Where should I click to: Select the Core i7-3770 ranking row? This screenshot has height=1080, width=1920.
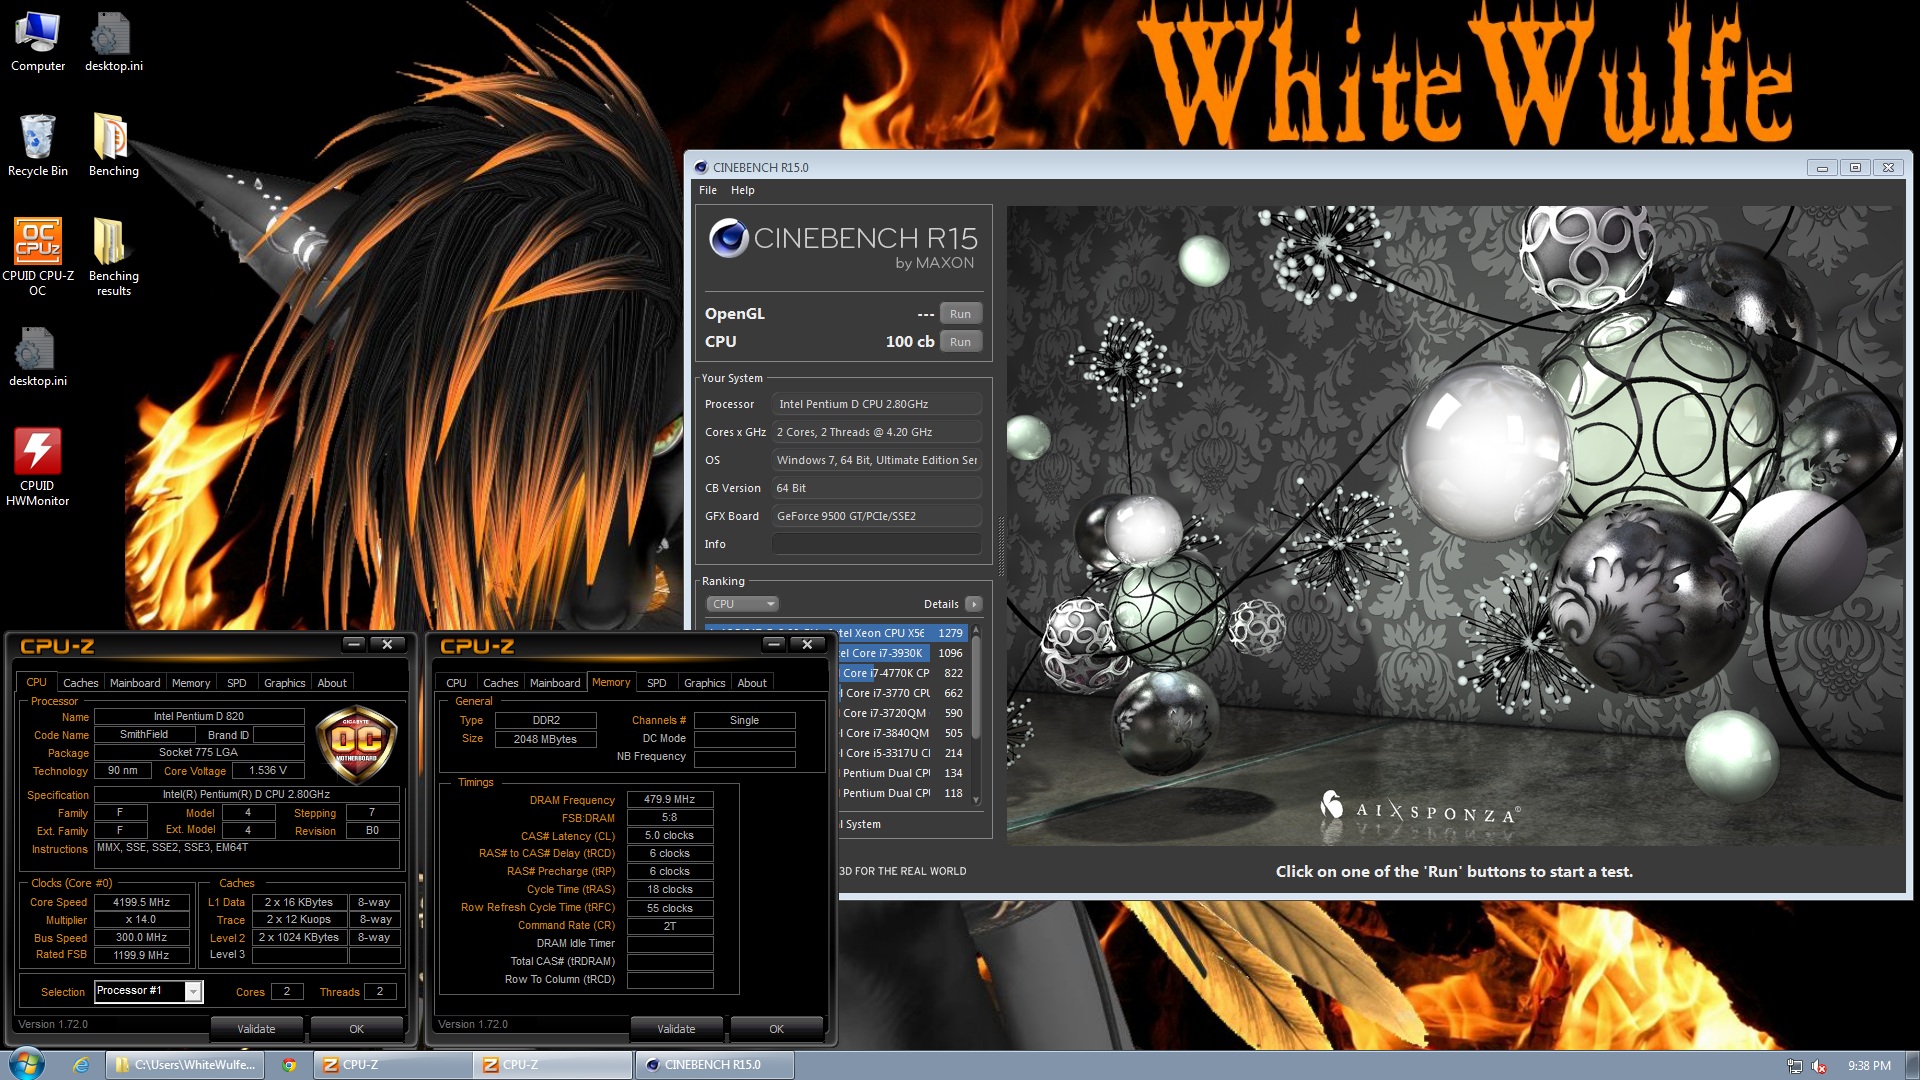pos(902,693)
